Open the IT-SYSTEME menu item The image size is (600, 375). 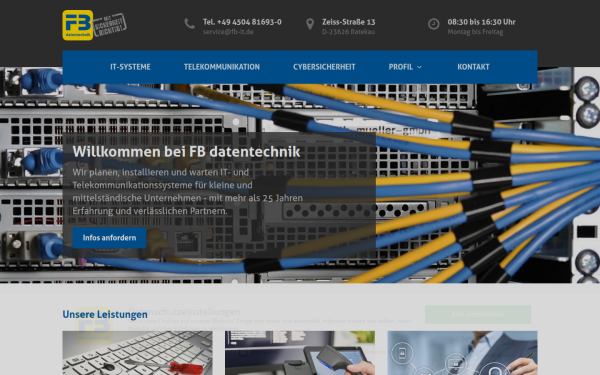(x=130, y=67)
